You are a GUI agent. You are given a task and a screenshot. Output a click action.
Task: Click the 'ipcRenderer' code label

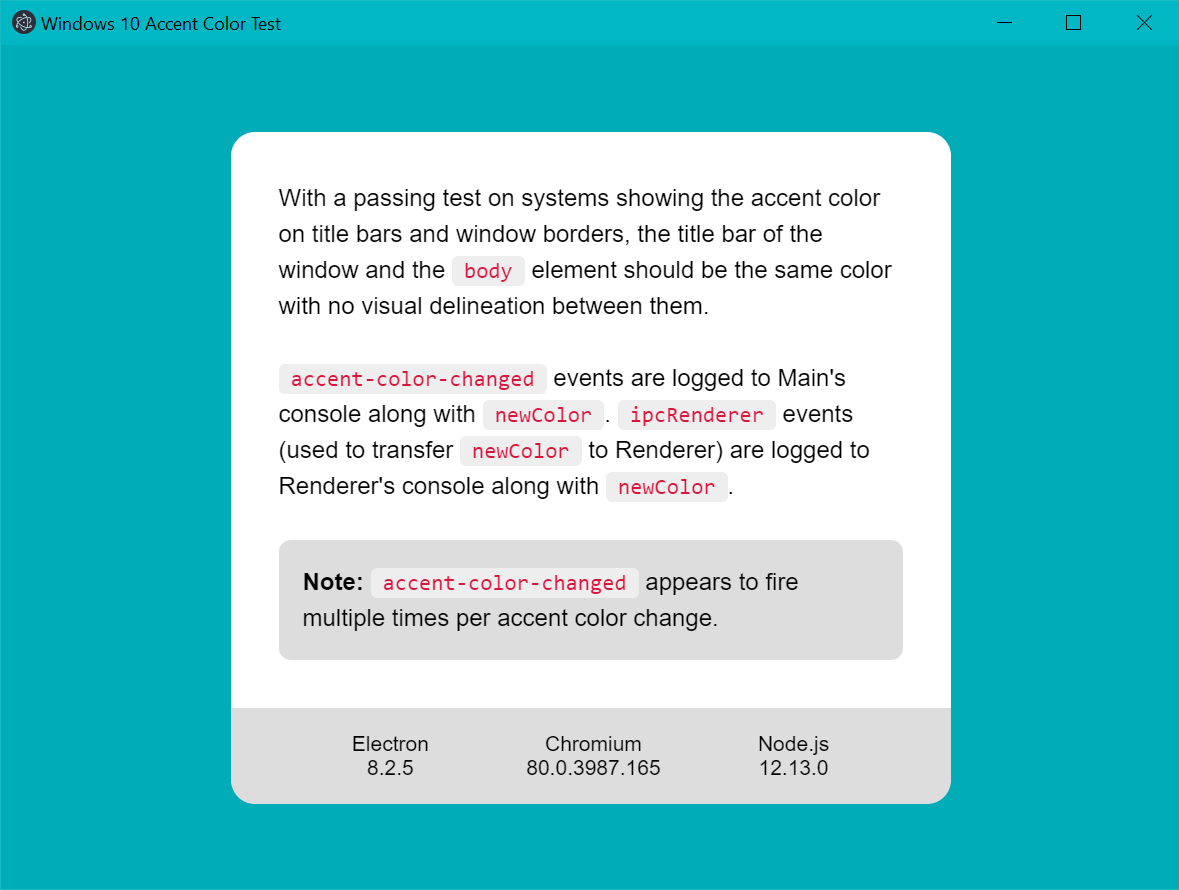696,415
